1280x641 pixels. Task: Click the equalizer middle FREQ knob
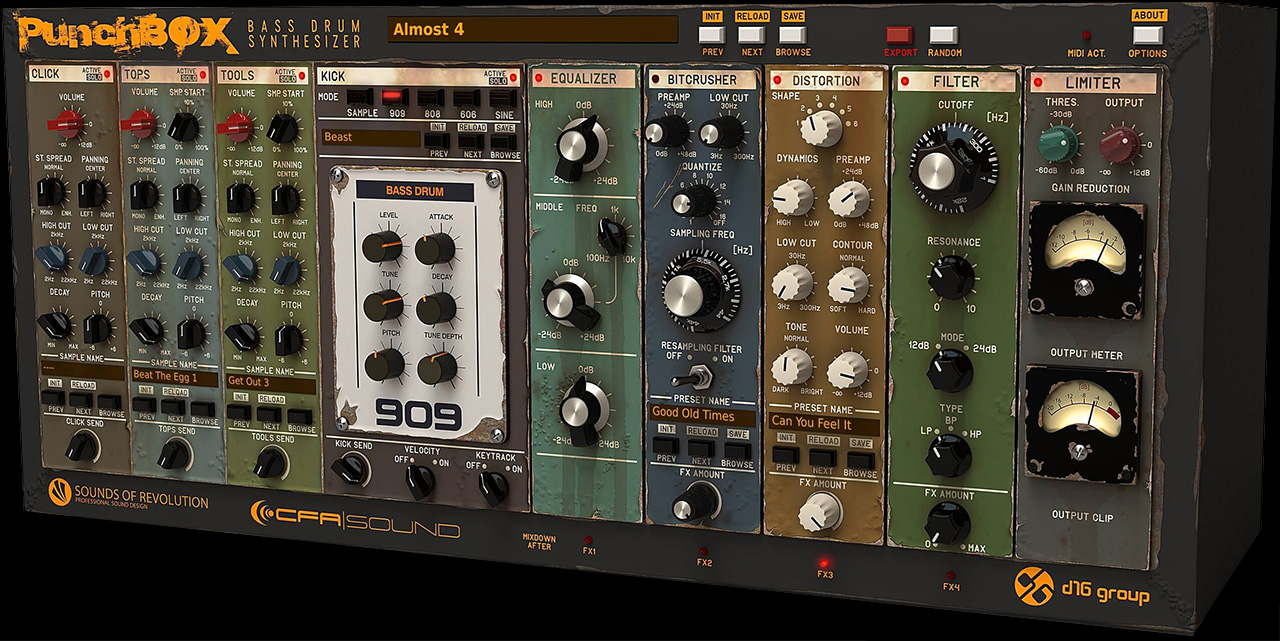pyautogui.click(x=613, y=236)
